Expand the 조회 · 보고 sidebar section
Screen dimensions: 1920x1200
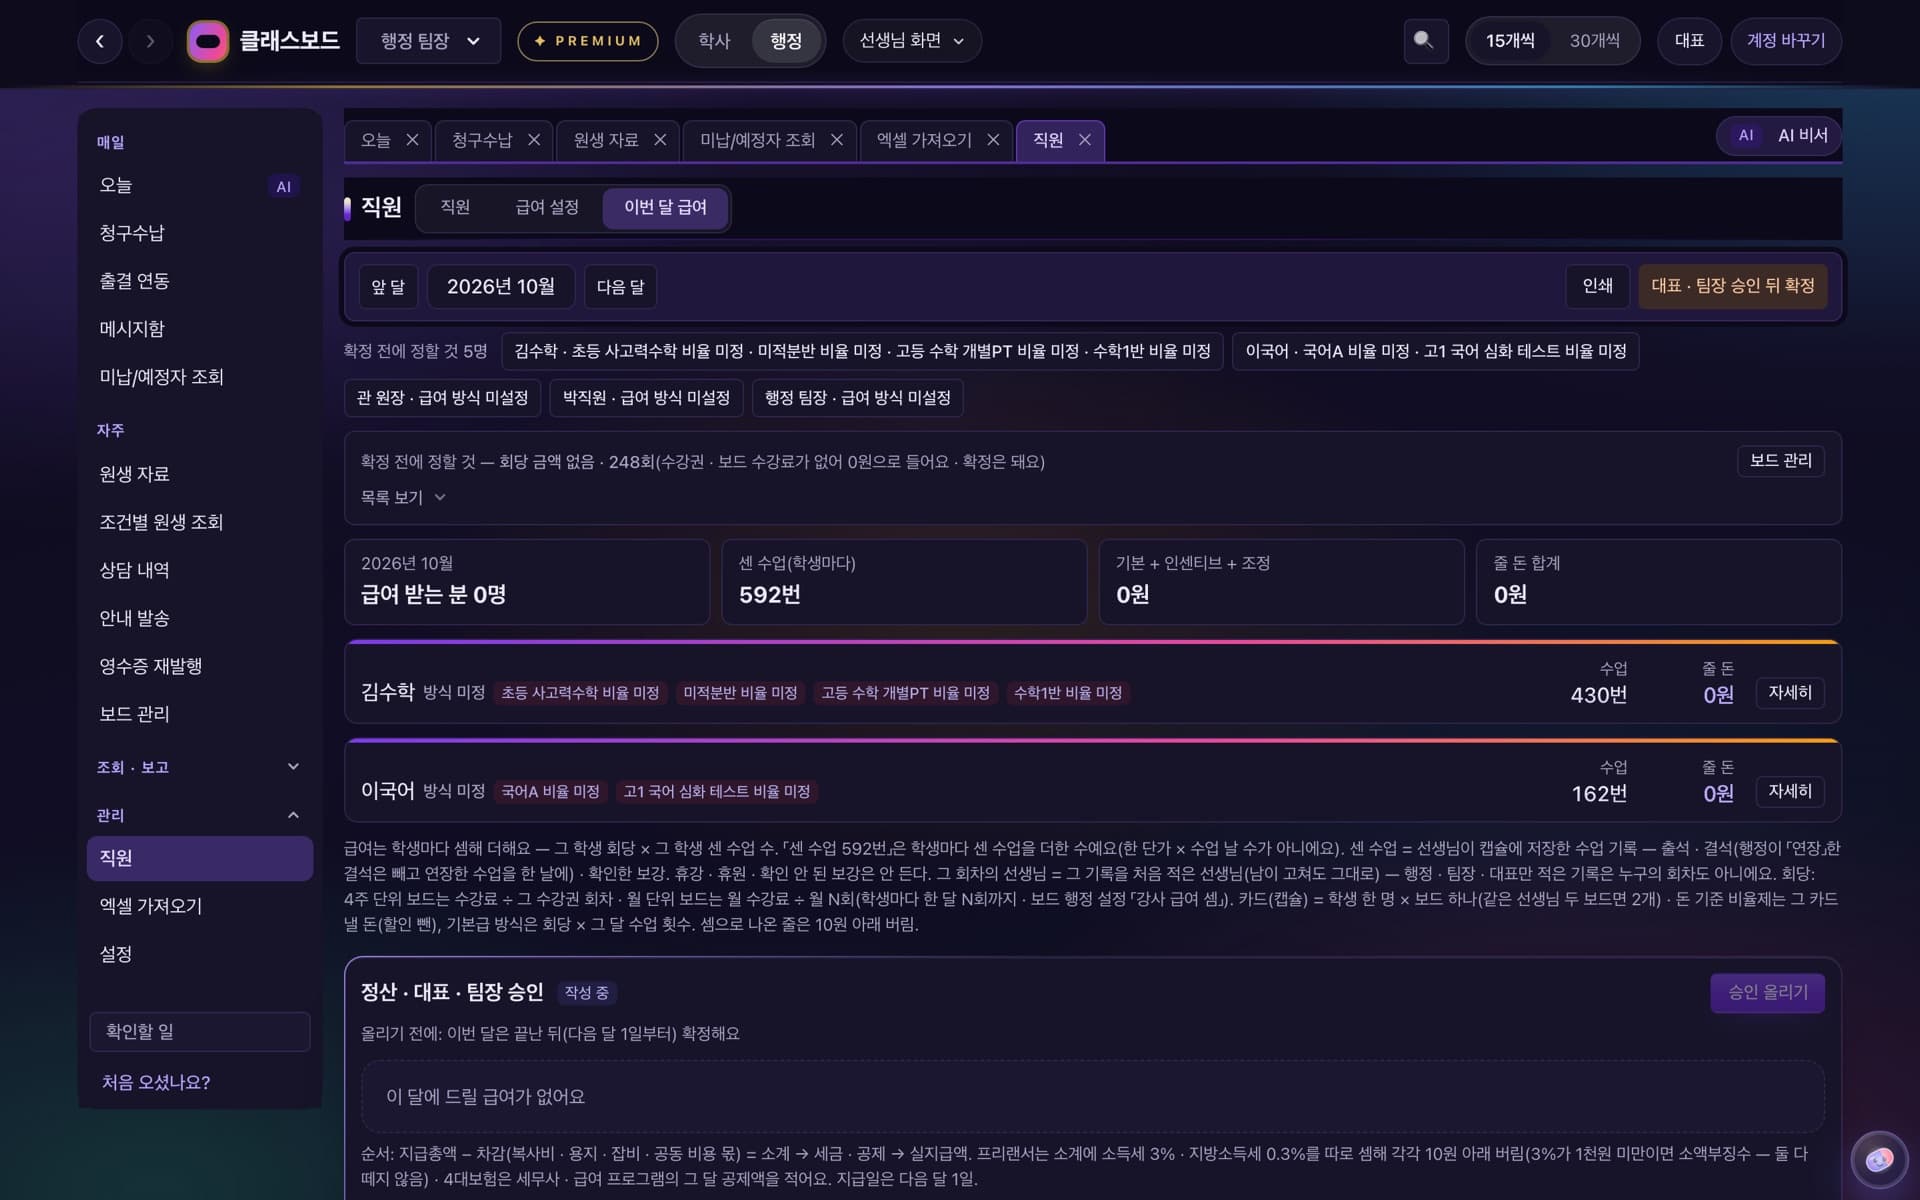coord(199,767)
